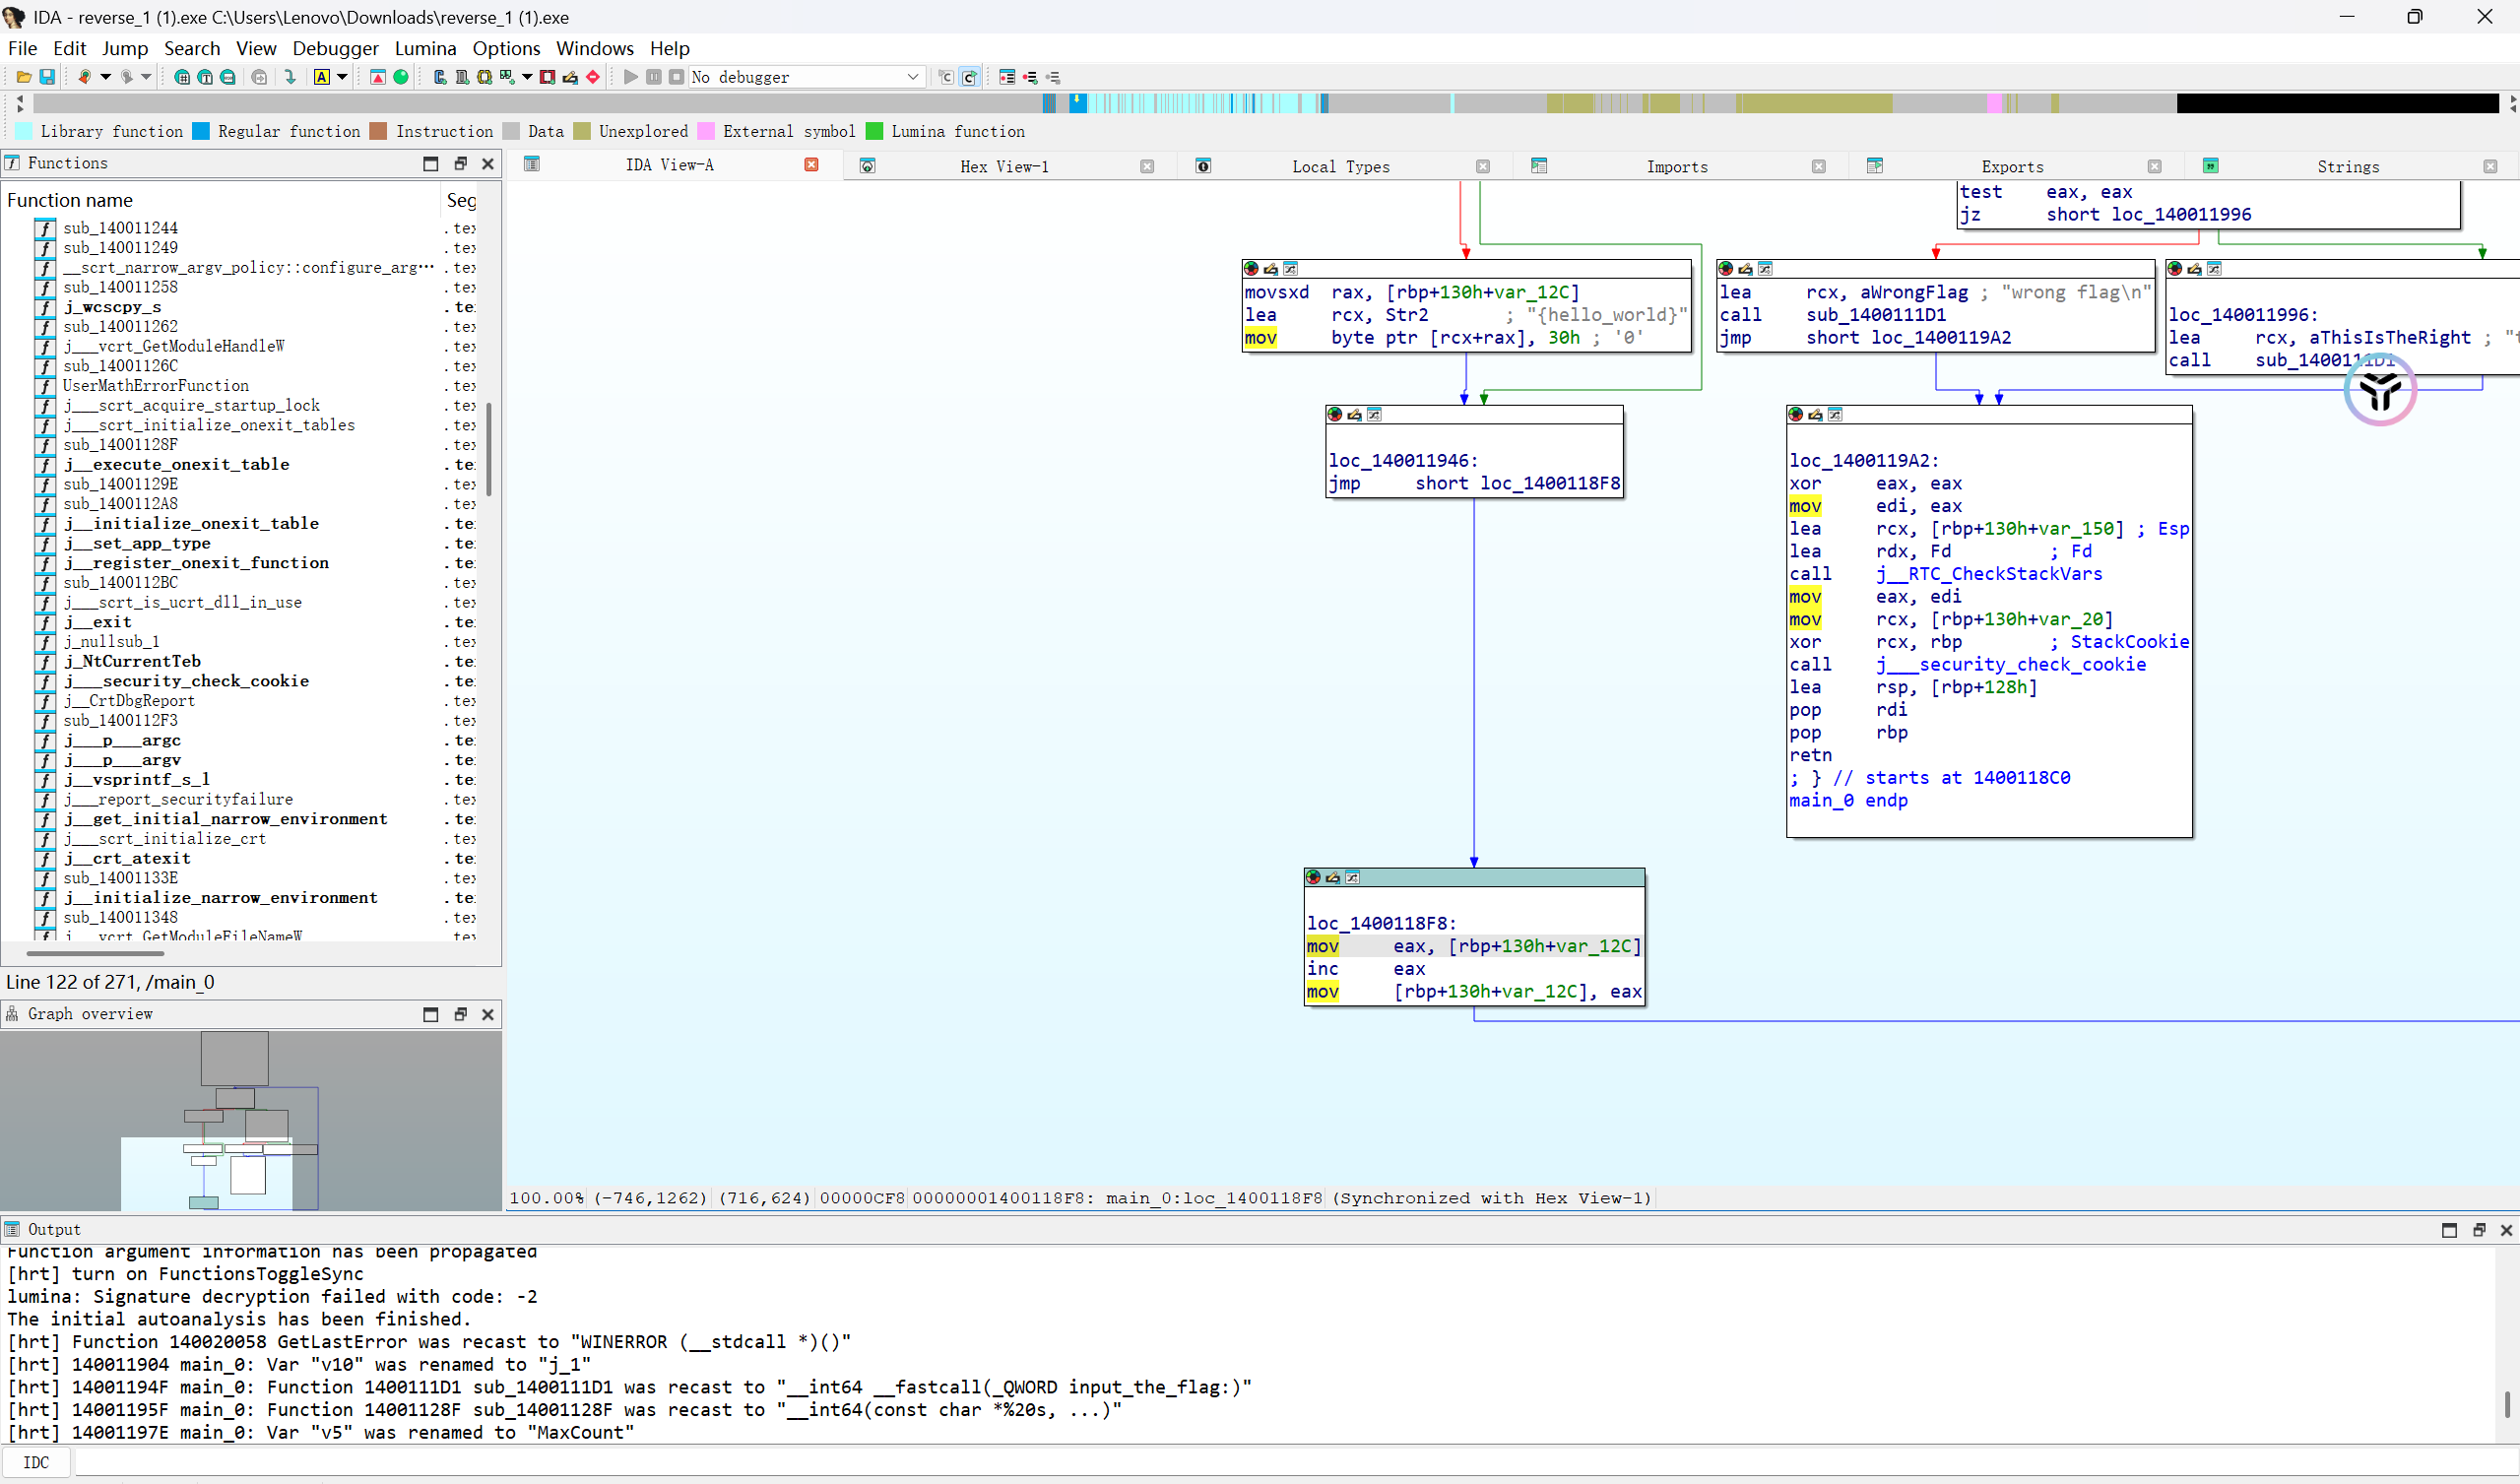
Task: Open the Lumina menu
Action: point(425,48)
